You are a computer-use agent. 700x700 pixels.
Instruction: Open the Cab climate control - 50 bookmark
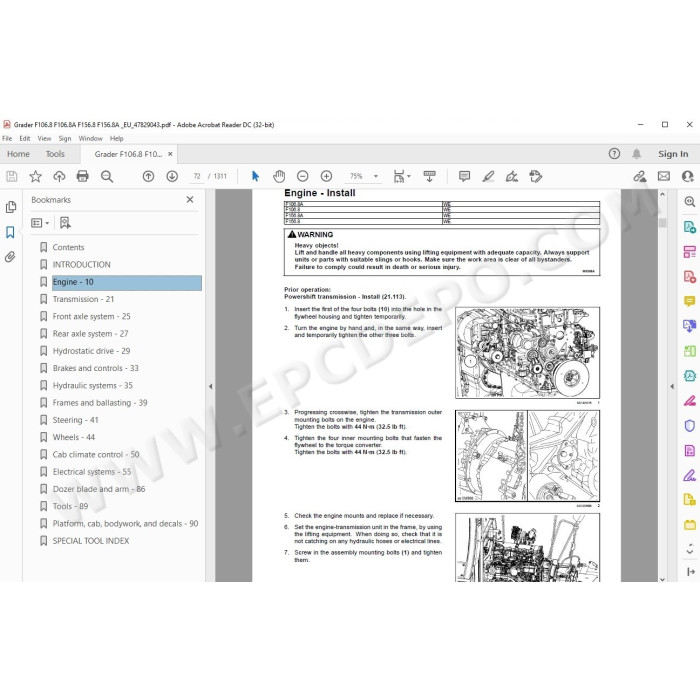pos(96,454)
